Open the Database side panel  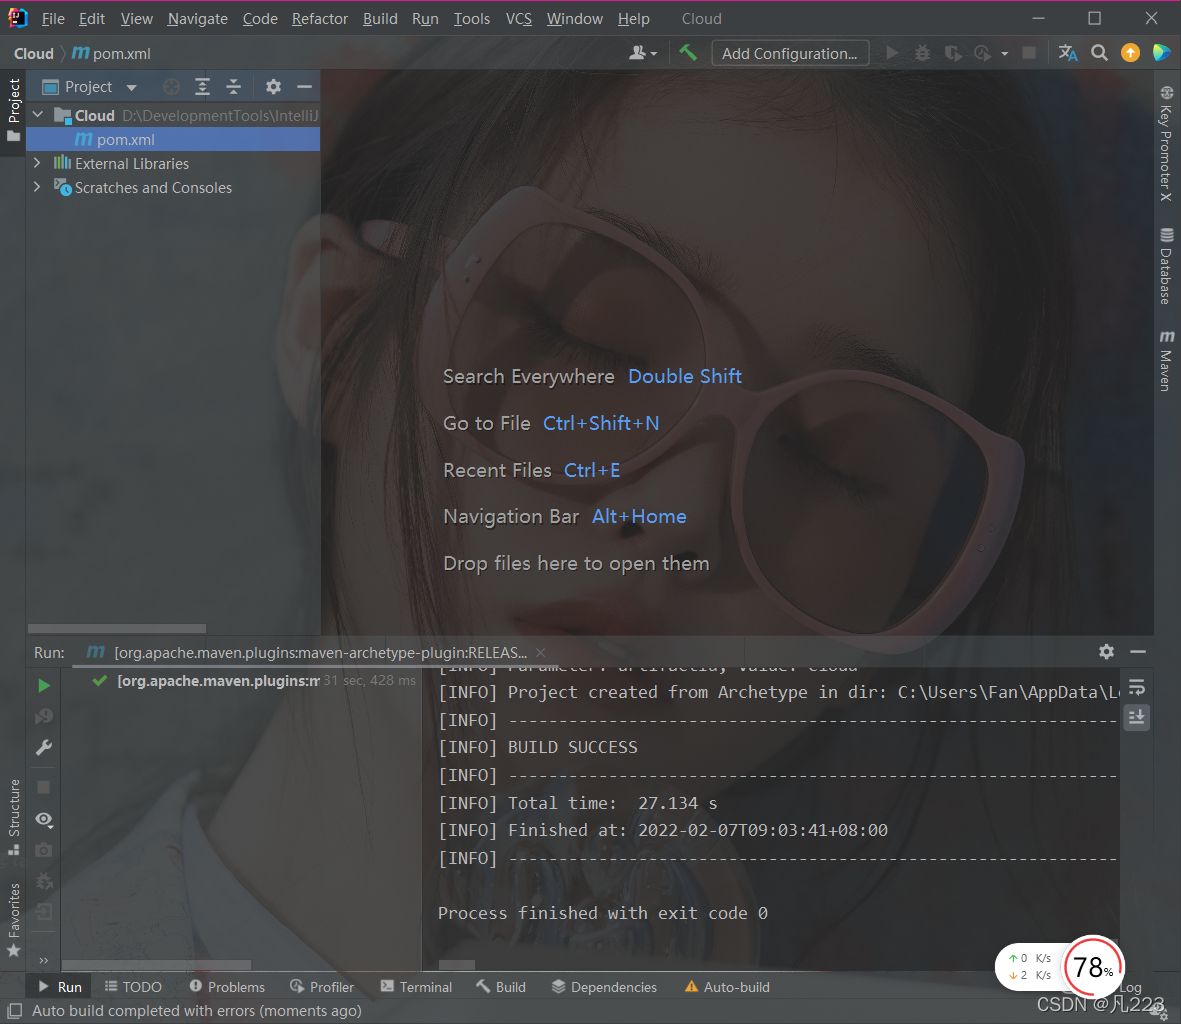[x=1166, y=266]
